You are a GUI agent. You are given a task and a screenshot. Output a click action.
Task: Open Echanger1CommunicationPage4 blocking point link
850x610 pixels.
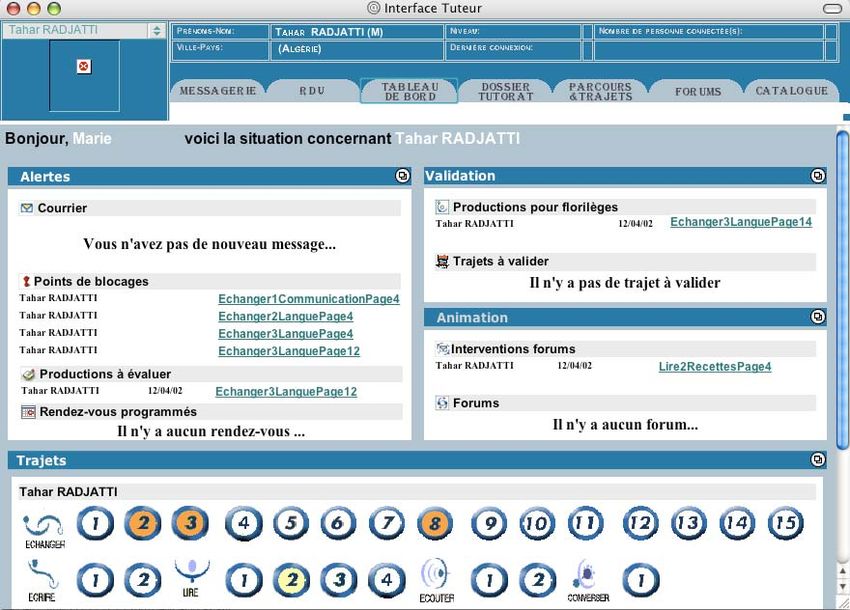pos(308,299)
